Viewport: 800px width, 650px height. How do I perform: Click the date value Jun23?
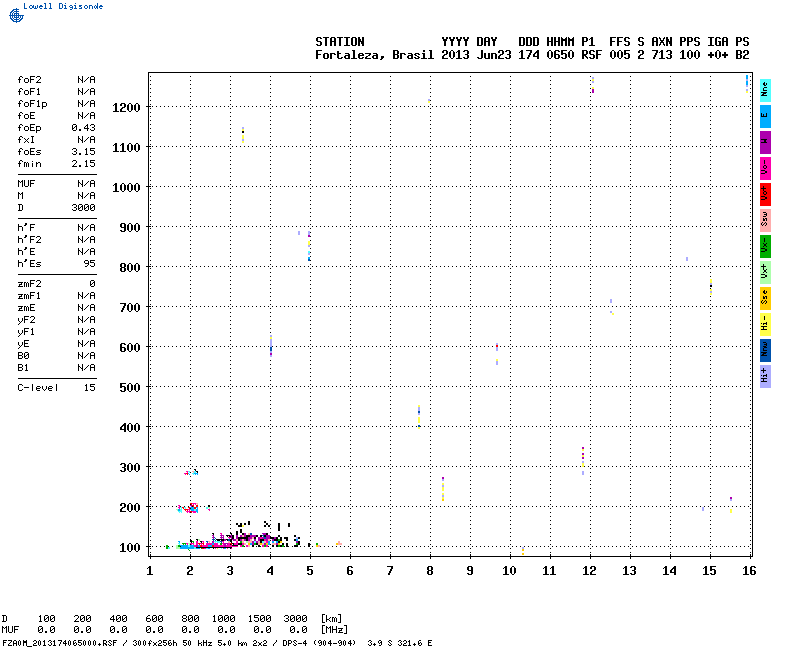pyautogui.click(x=493, y=55)
